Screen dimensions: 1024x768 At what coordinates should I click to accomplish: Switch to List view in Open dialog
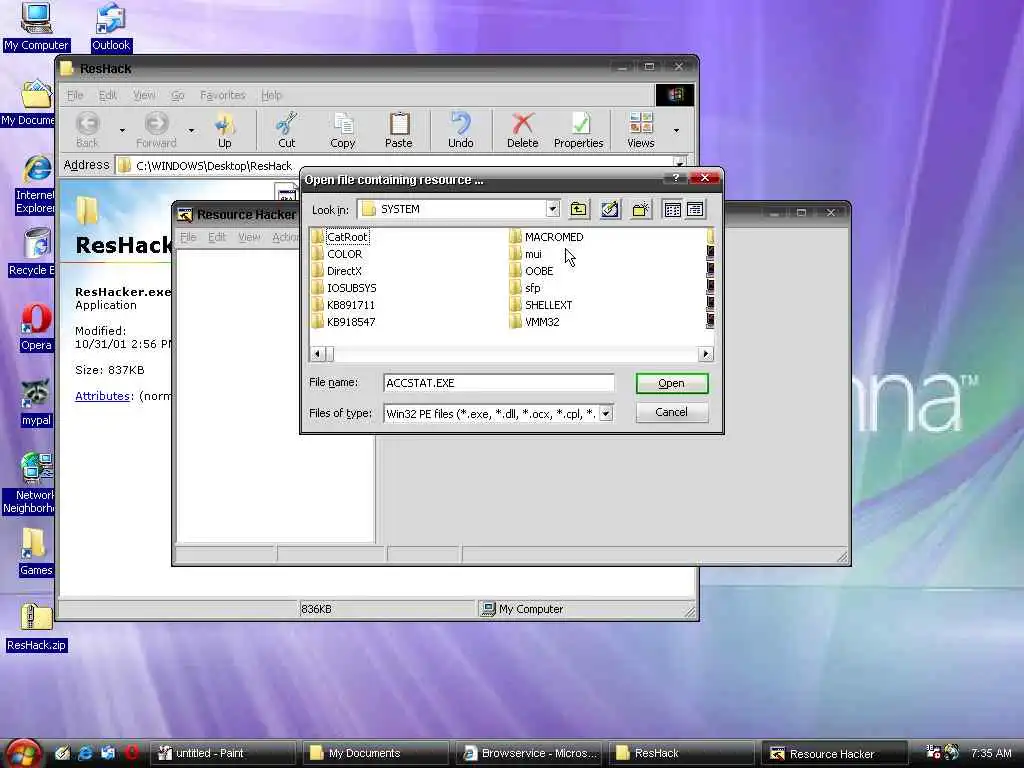click(x=673, y=209)
